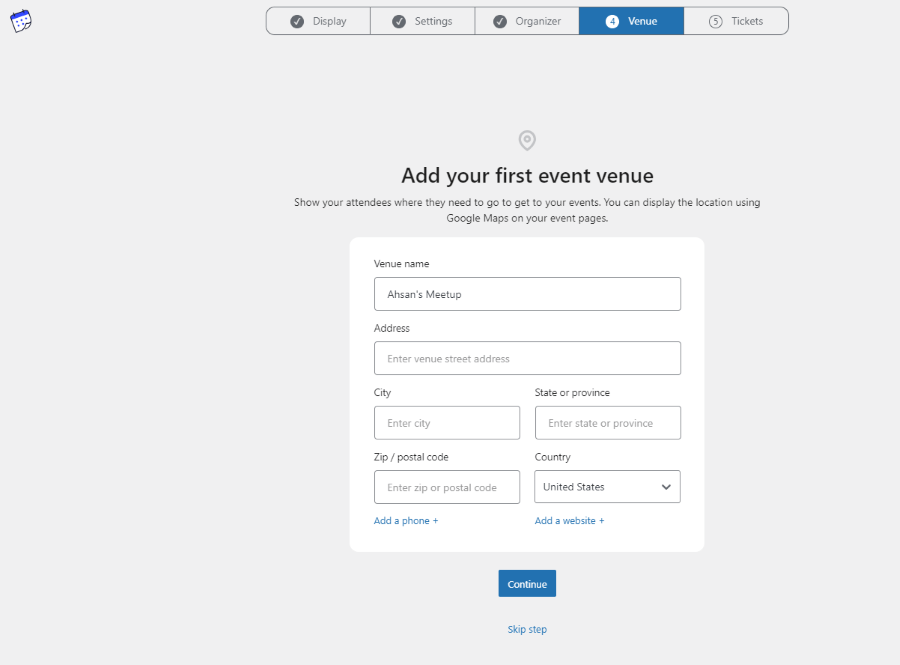Viewport: 900px width, 665px height.
Task: Click the chevron arrow in Country field
Action: coord(666,487)
